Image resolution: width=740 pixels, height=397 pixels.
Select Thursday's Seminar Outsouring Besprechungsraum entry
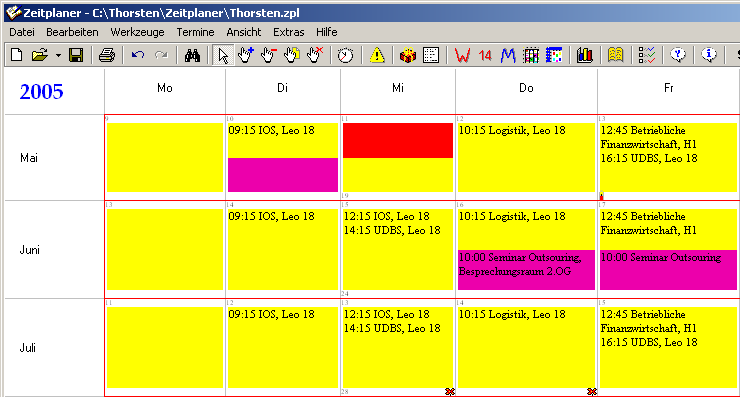(526, 270)
